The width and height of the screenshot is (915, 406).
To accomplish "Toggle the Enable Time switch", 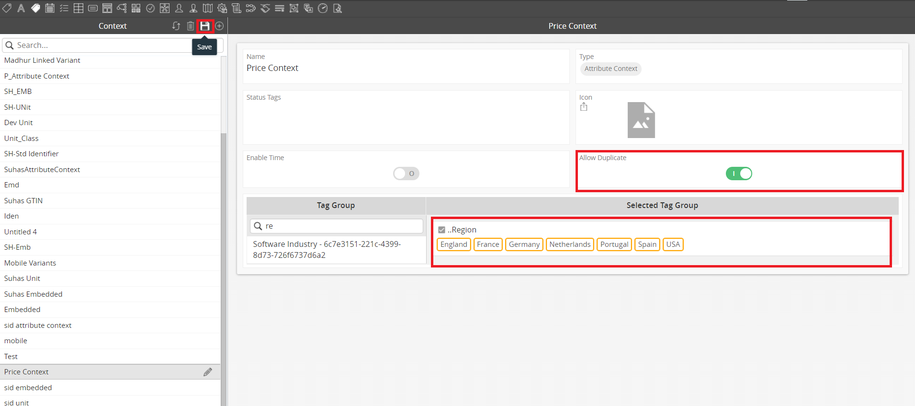I will [x=406, y=173].
